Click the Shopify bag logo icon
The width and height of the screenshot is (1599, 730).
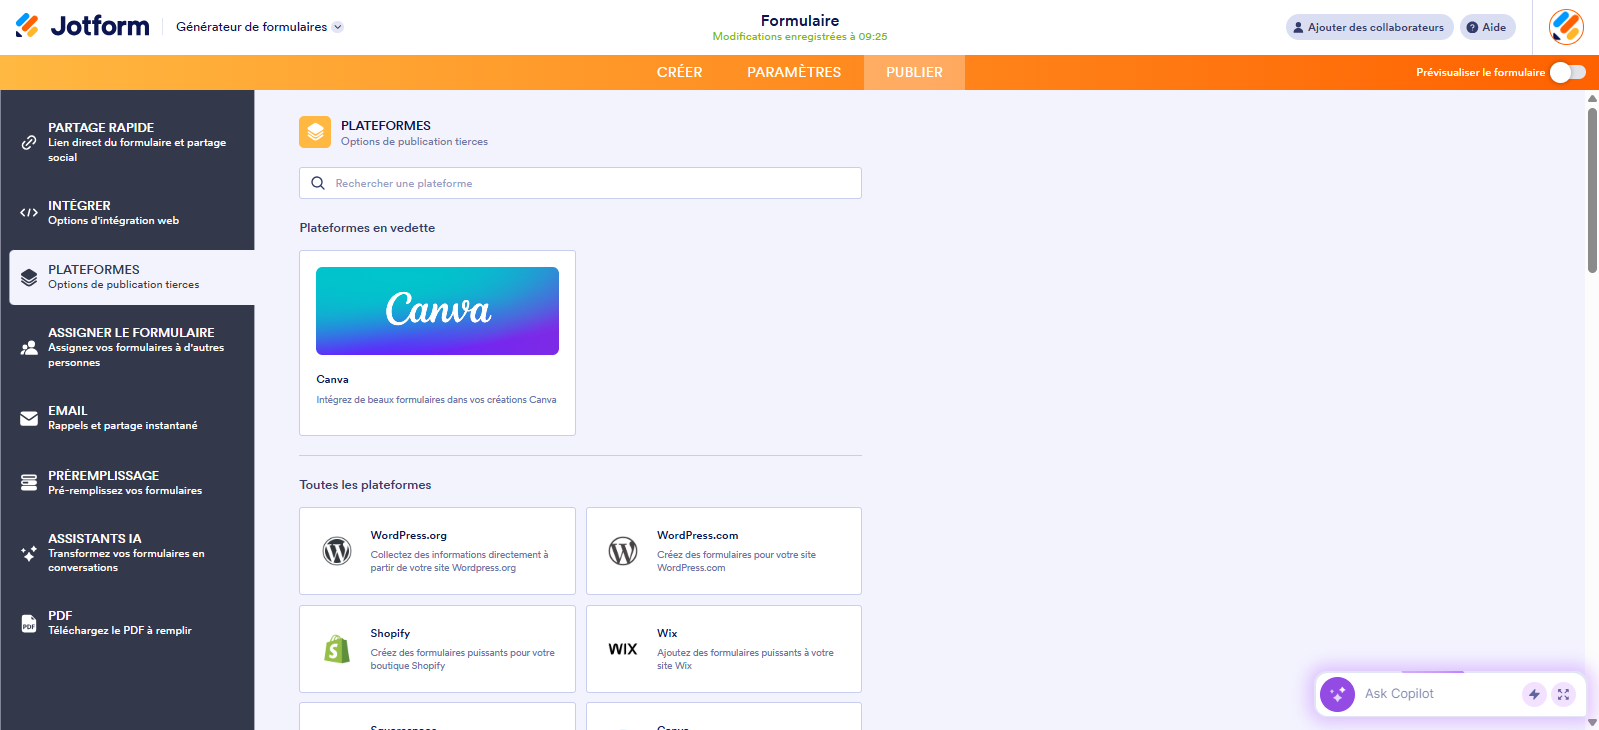(337, 649)
